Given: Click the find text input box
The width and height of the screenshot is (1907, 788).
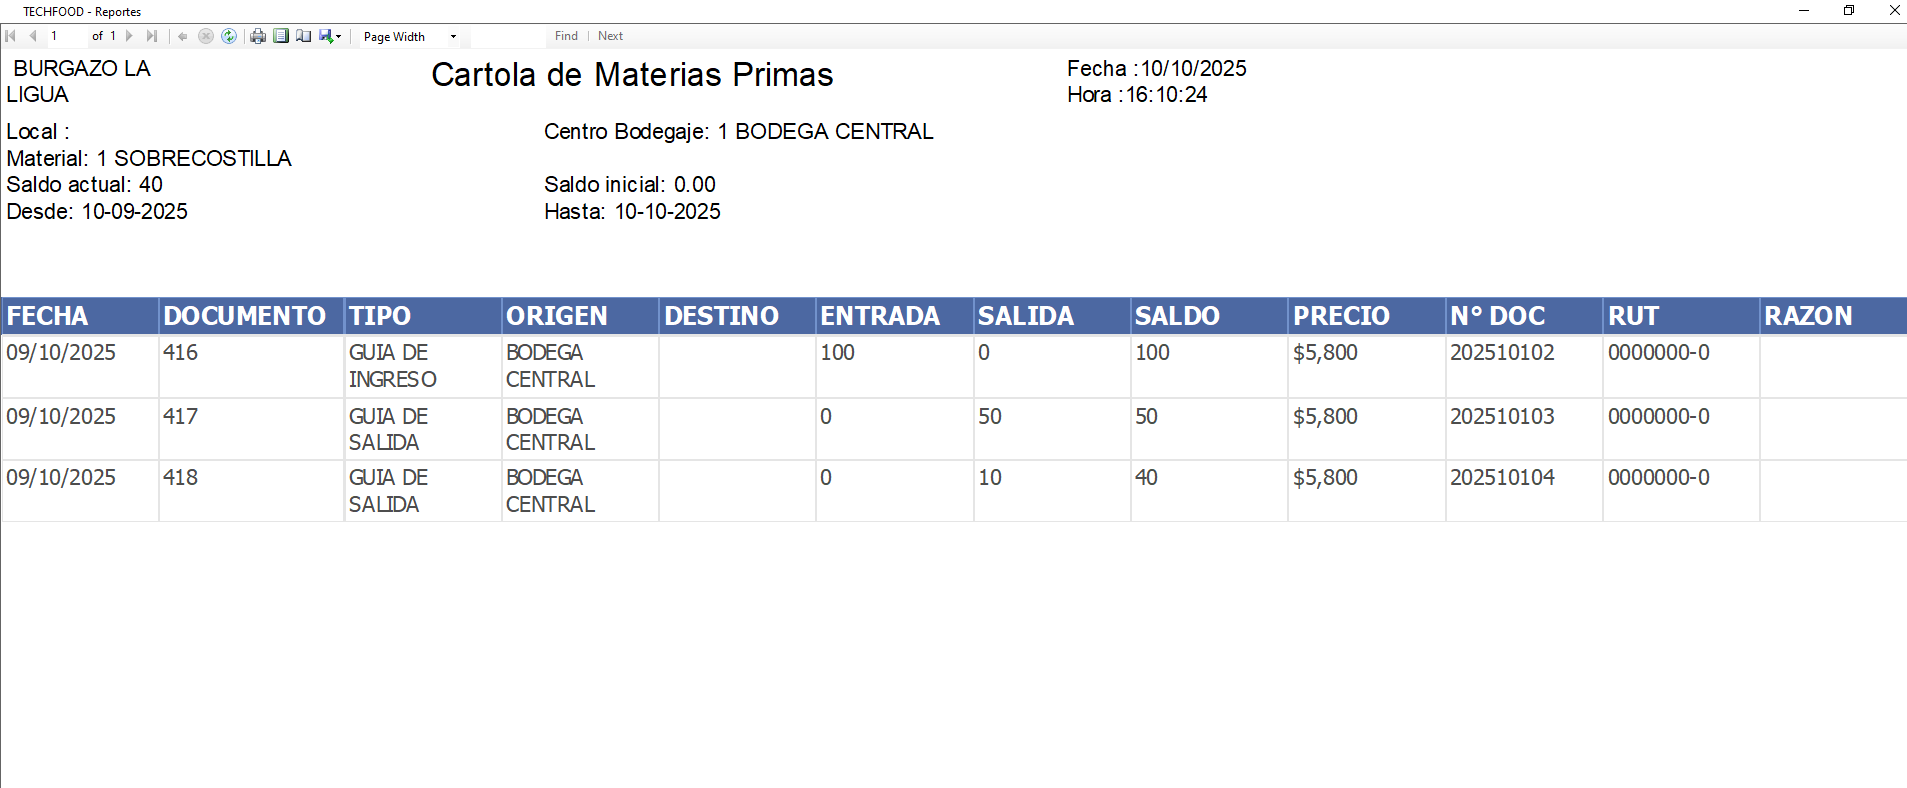Looking at the screenshot, I should coord(508,36).
